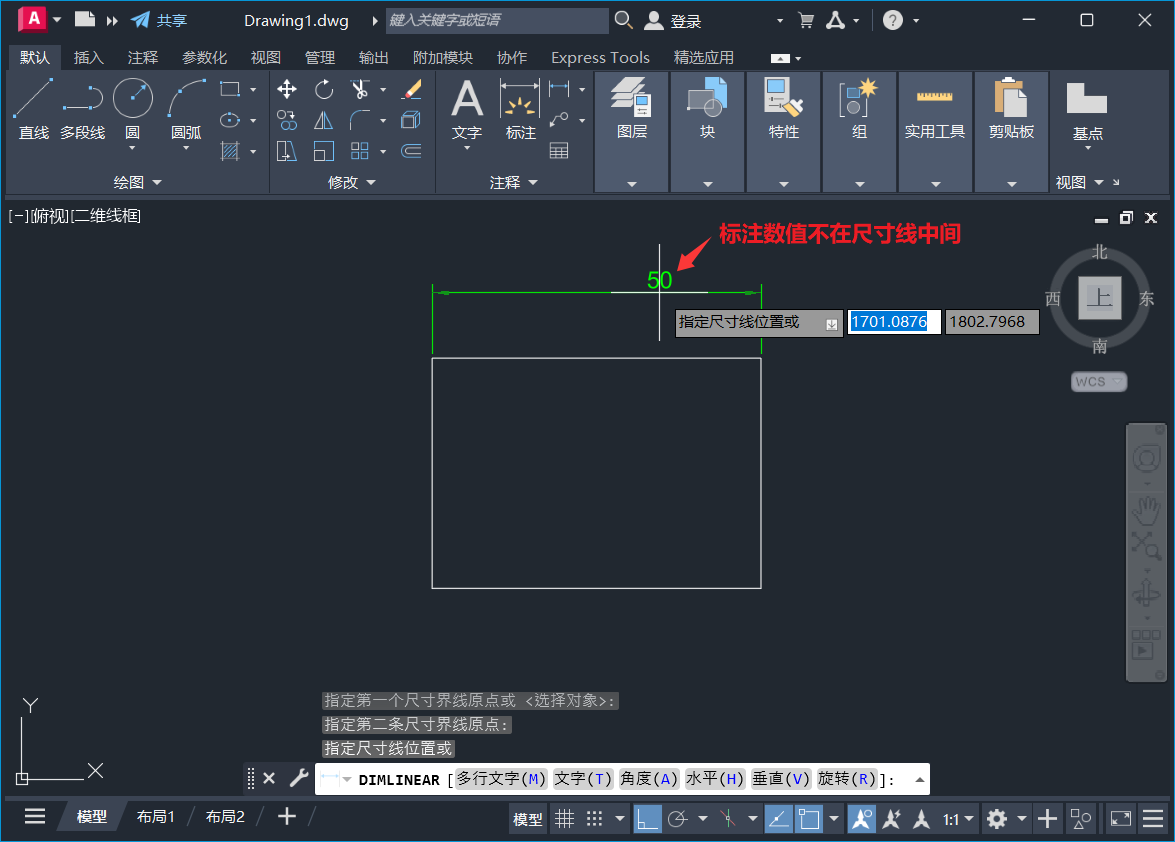Switch to the 布局1 layout tab

(156, 816)
